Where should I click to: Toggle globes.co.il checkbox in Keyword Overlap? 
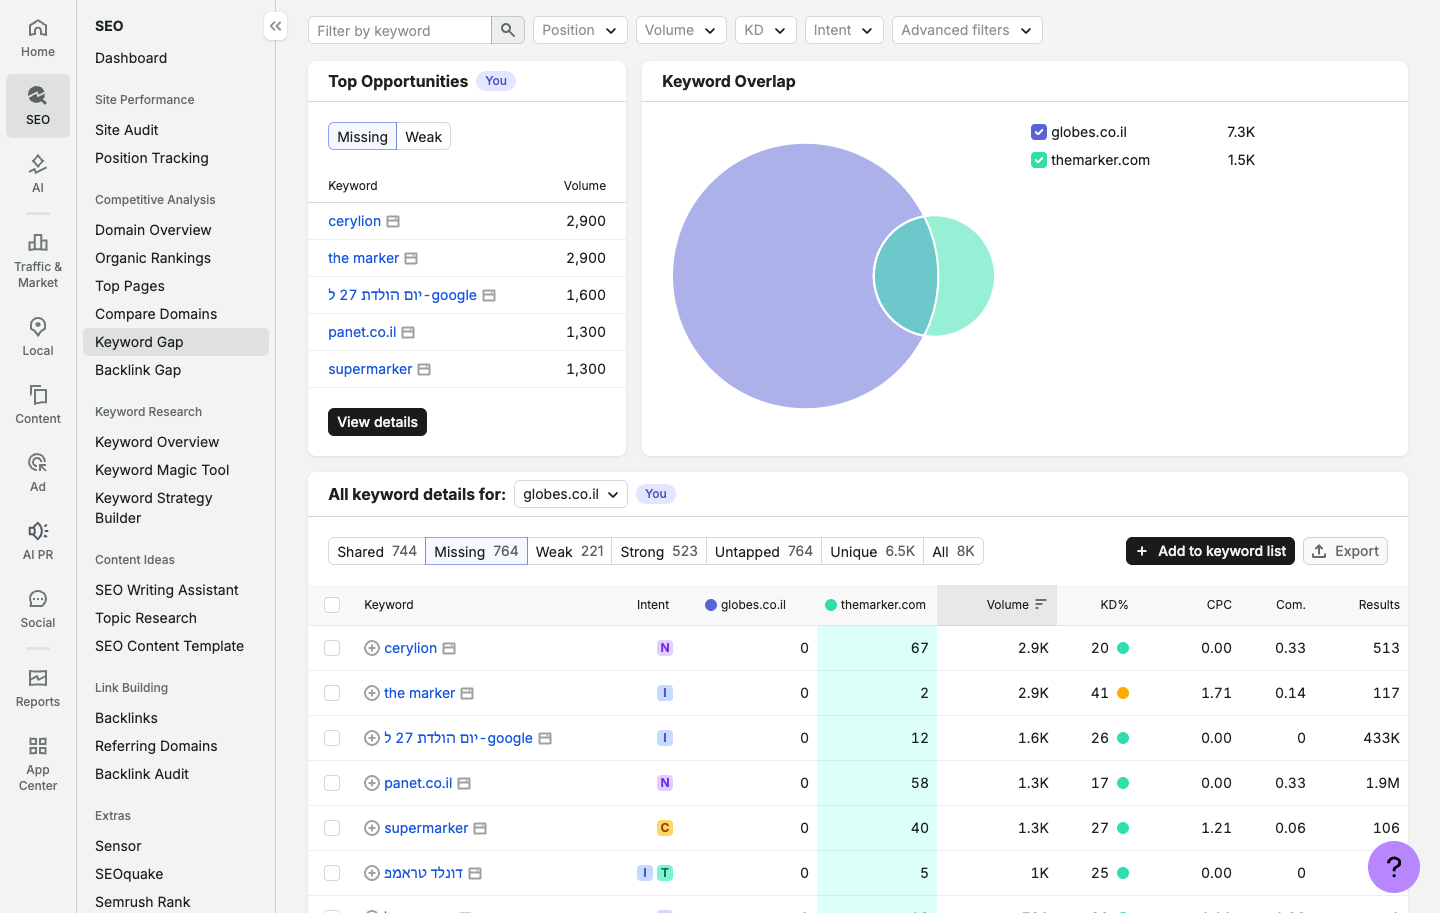1038,132
